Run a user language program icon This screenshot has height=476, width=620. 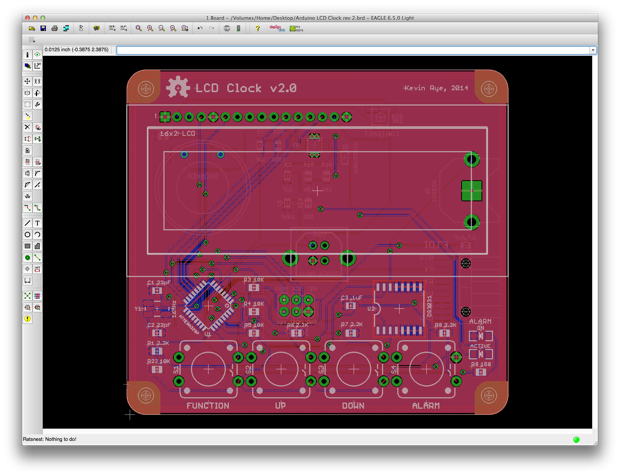tap(124, 28)
